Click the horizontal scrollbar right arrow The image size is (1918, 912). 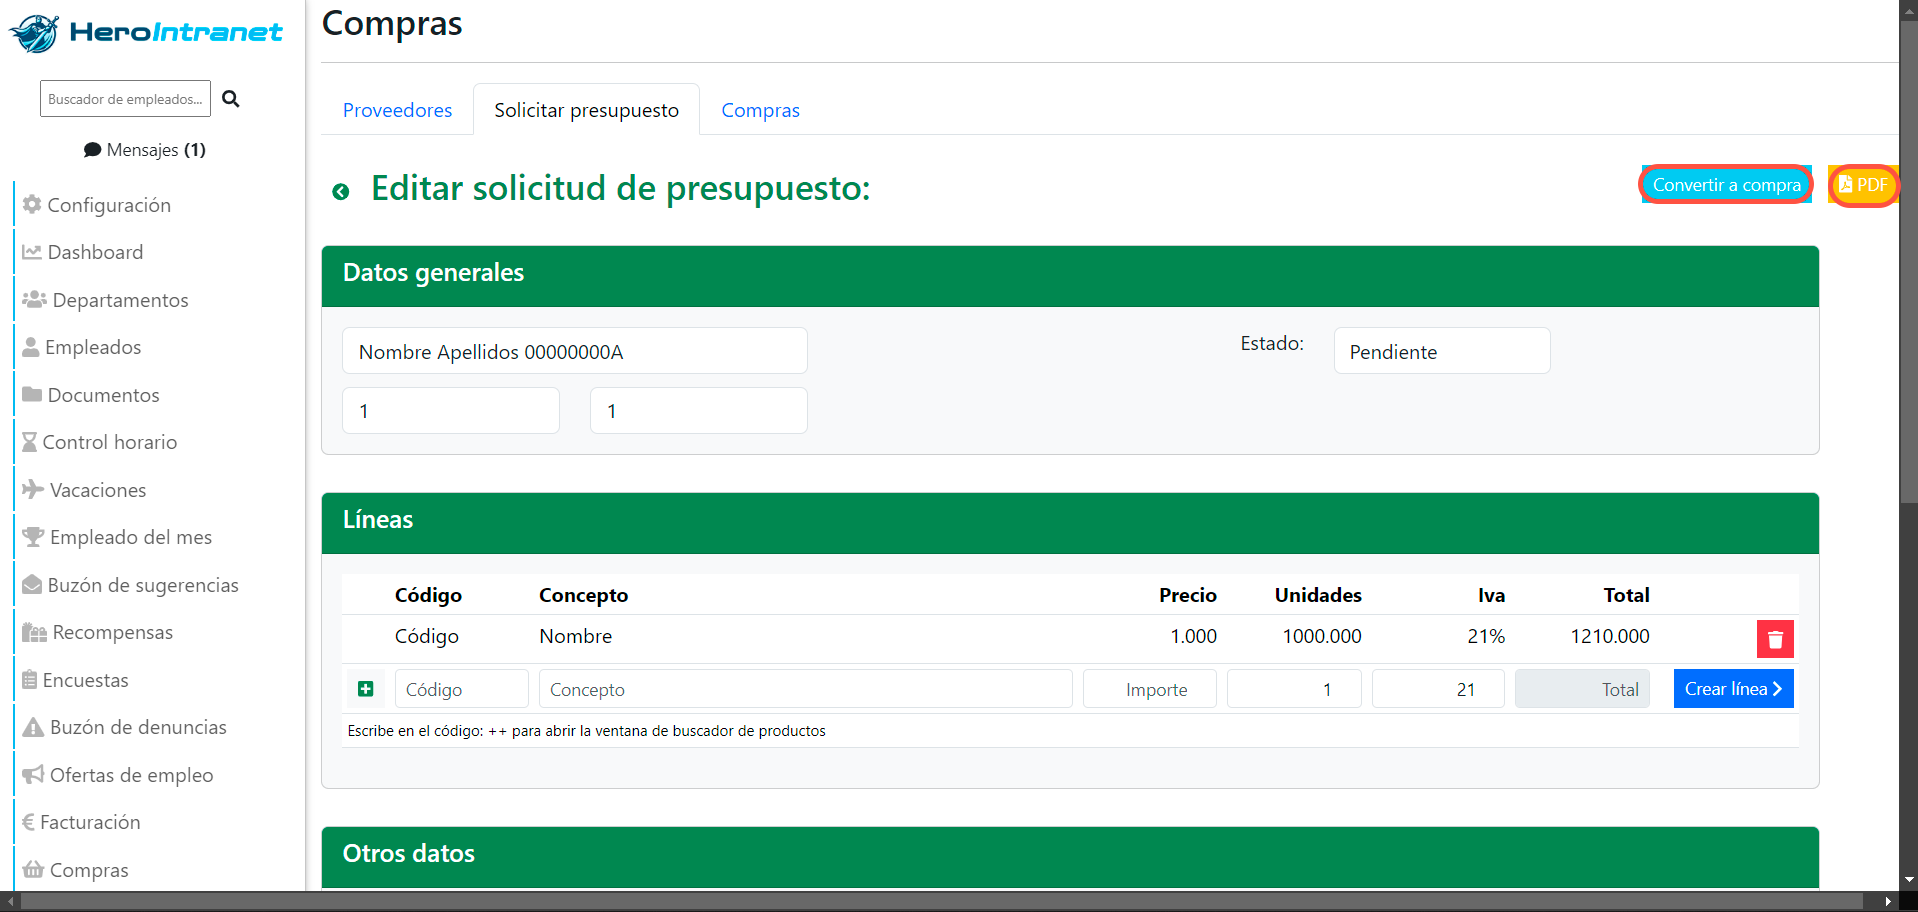(x=1887, y=902)
